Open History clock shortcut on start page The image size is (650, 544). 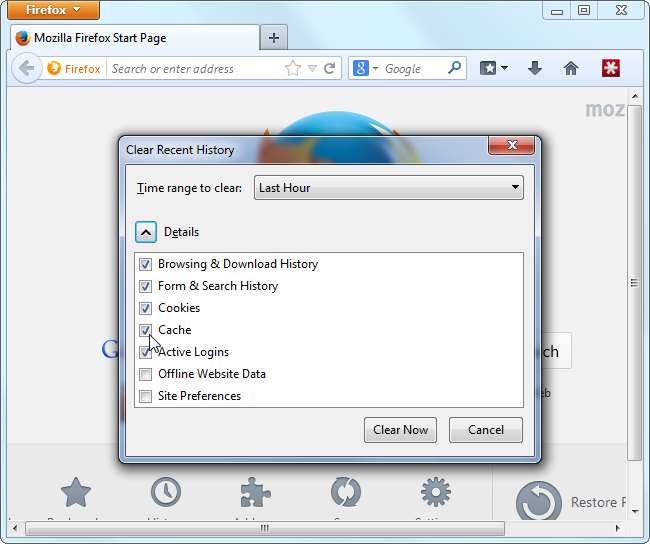(x=166, y=492)
